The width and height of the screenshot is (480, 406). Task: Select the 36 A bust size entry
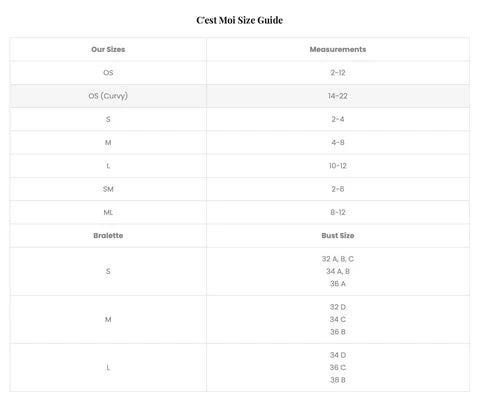click(338, 284)
